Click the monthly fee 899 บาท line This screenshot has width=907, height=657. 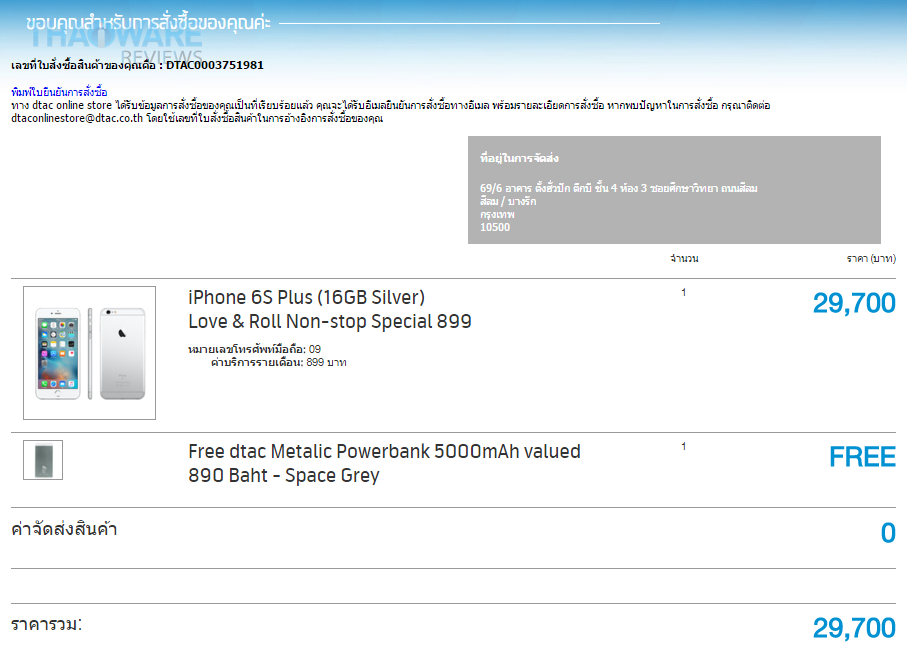pos(278,363)
